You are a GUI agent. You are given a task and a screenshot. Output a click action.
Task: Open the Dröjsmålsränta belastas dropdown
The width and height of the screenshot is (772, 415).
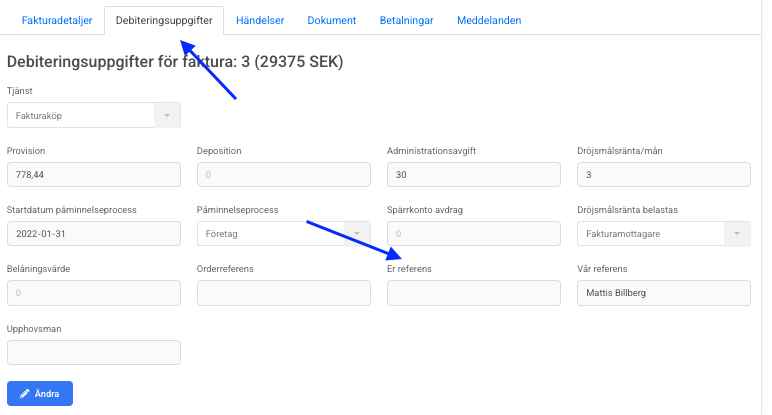coord(664,233)
